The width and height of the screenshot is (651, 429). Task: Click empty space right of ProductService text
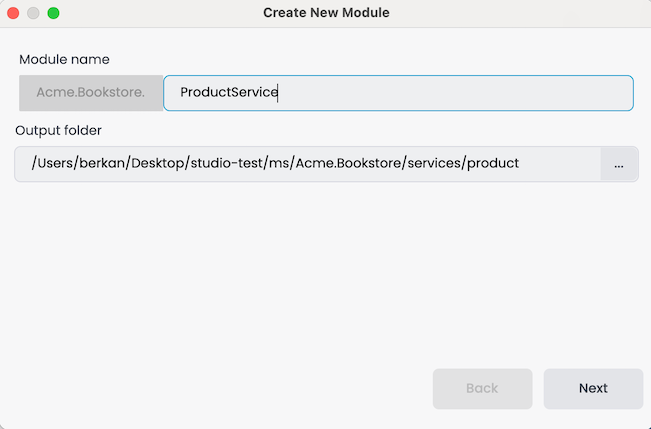pos(450,93)
